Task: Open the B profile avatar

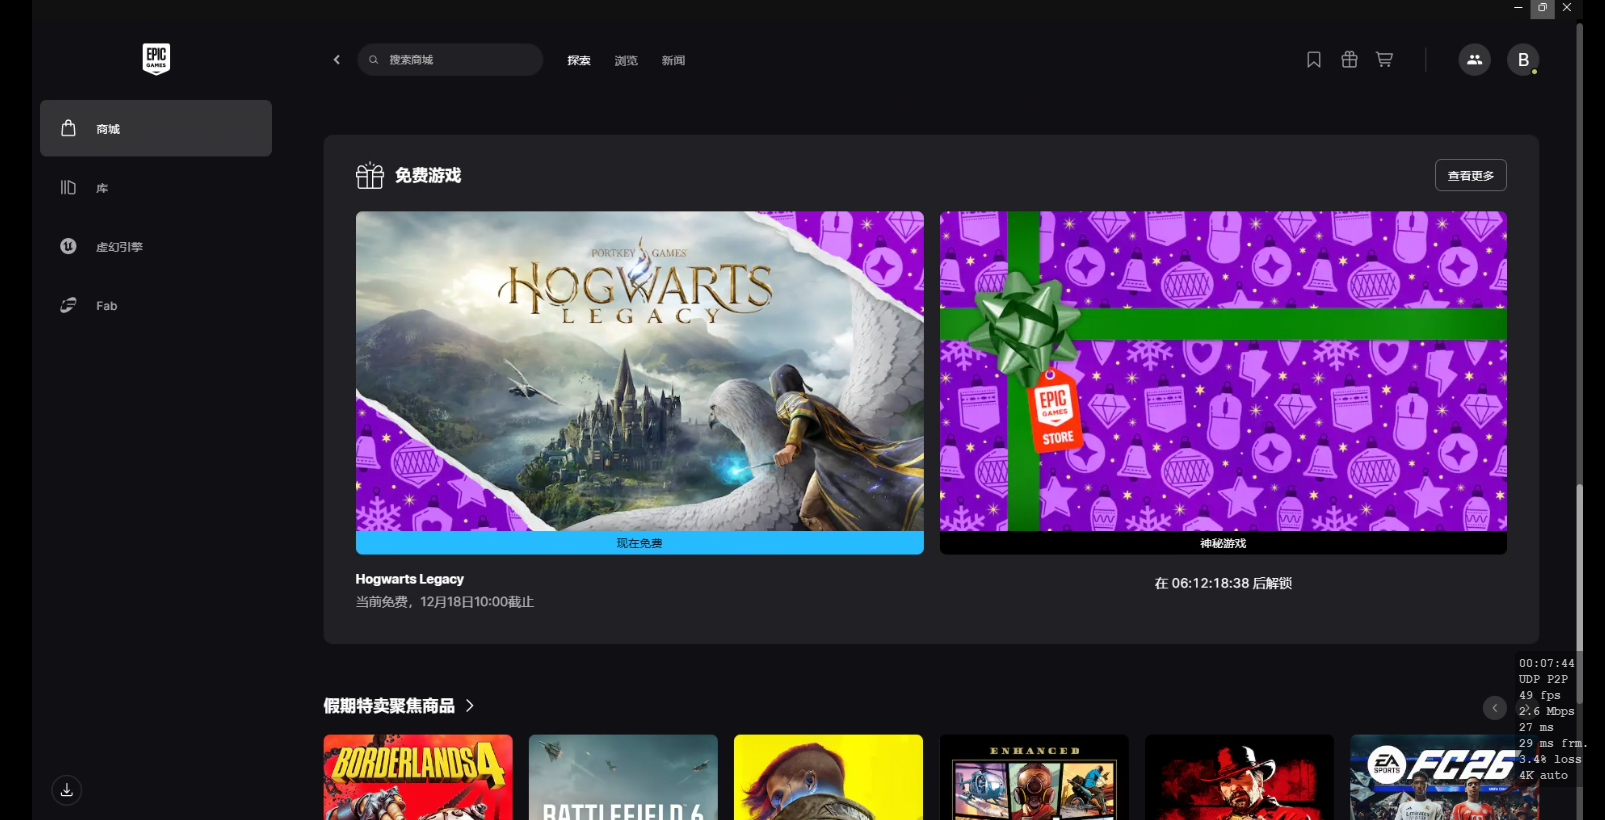Action: tap(1523, 60)
